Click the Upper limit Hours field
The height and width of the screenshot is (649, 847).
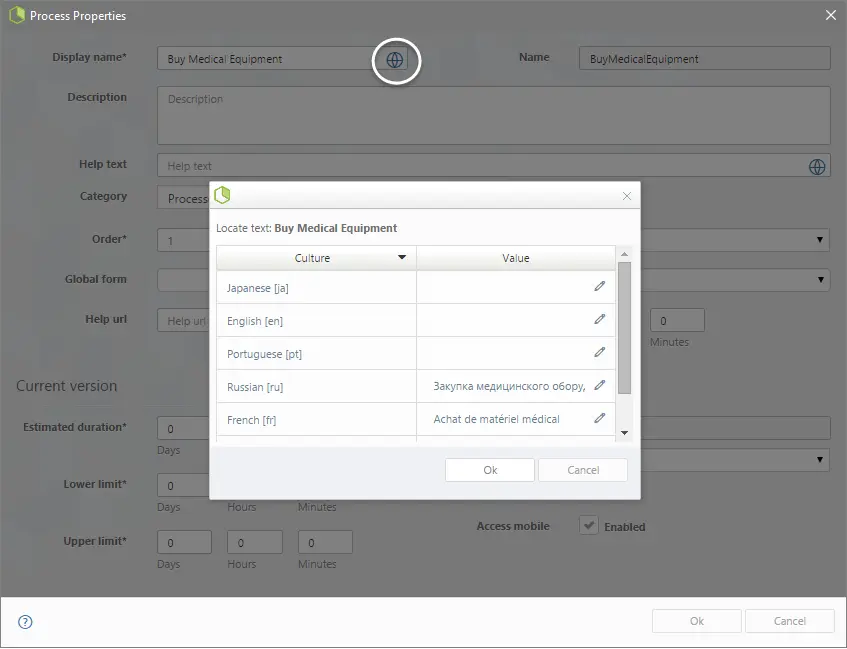coord(255,543)
